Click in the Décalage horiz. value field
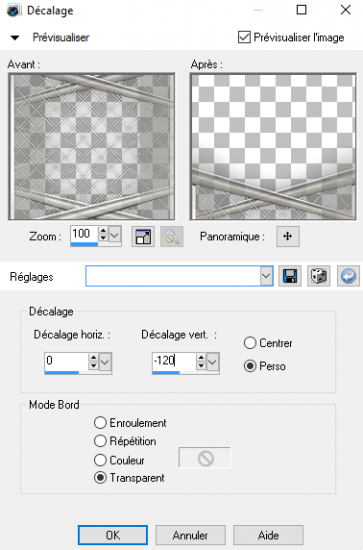This screenshot has width=363, height=550. 67,361
